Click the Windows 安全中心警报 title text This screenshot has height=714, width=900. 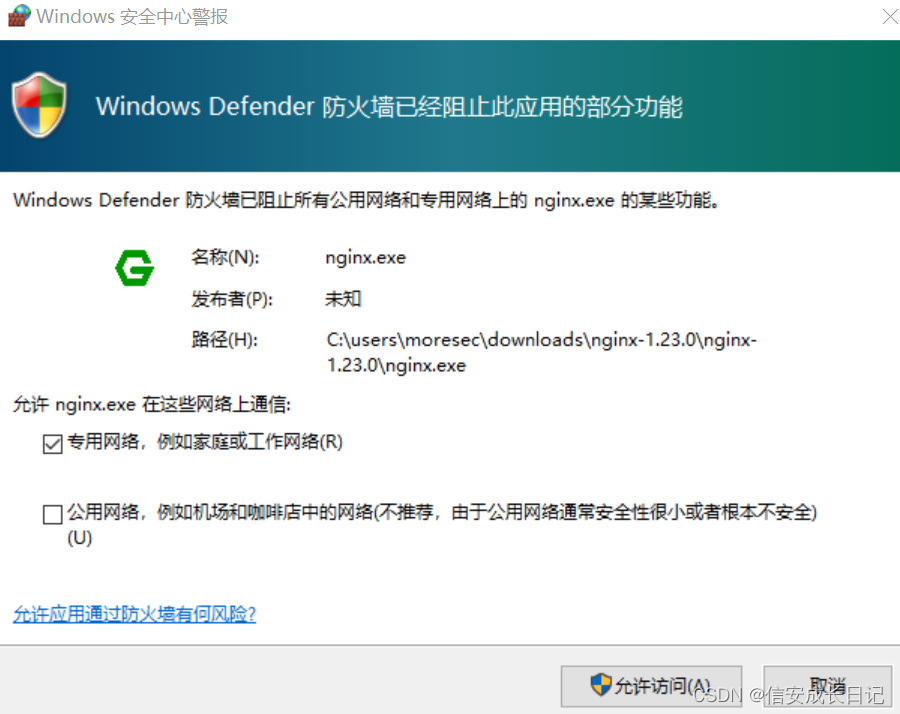(132, 17)
